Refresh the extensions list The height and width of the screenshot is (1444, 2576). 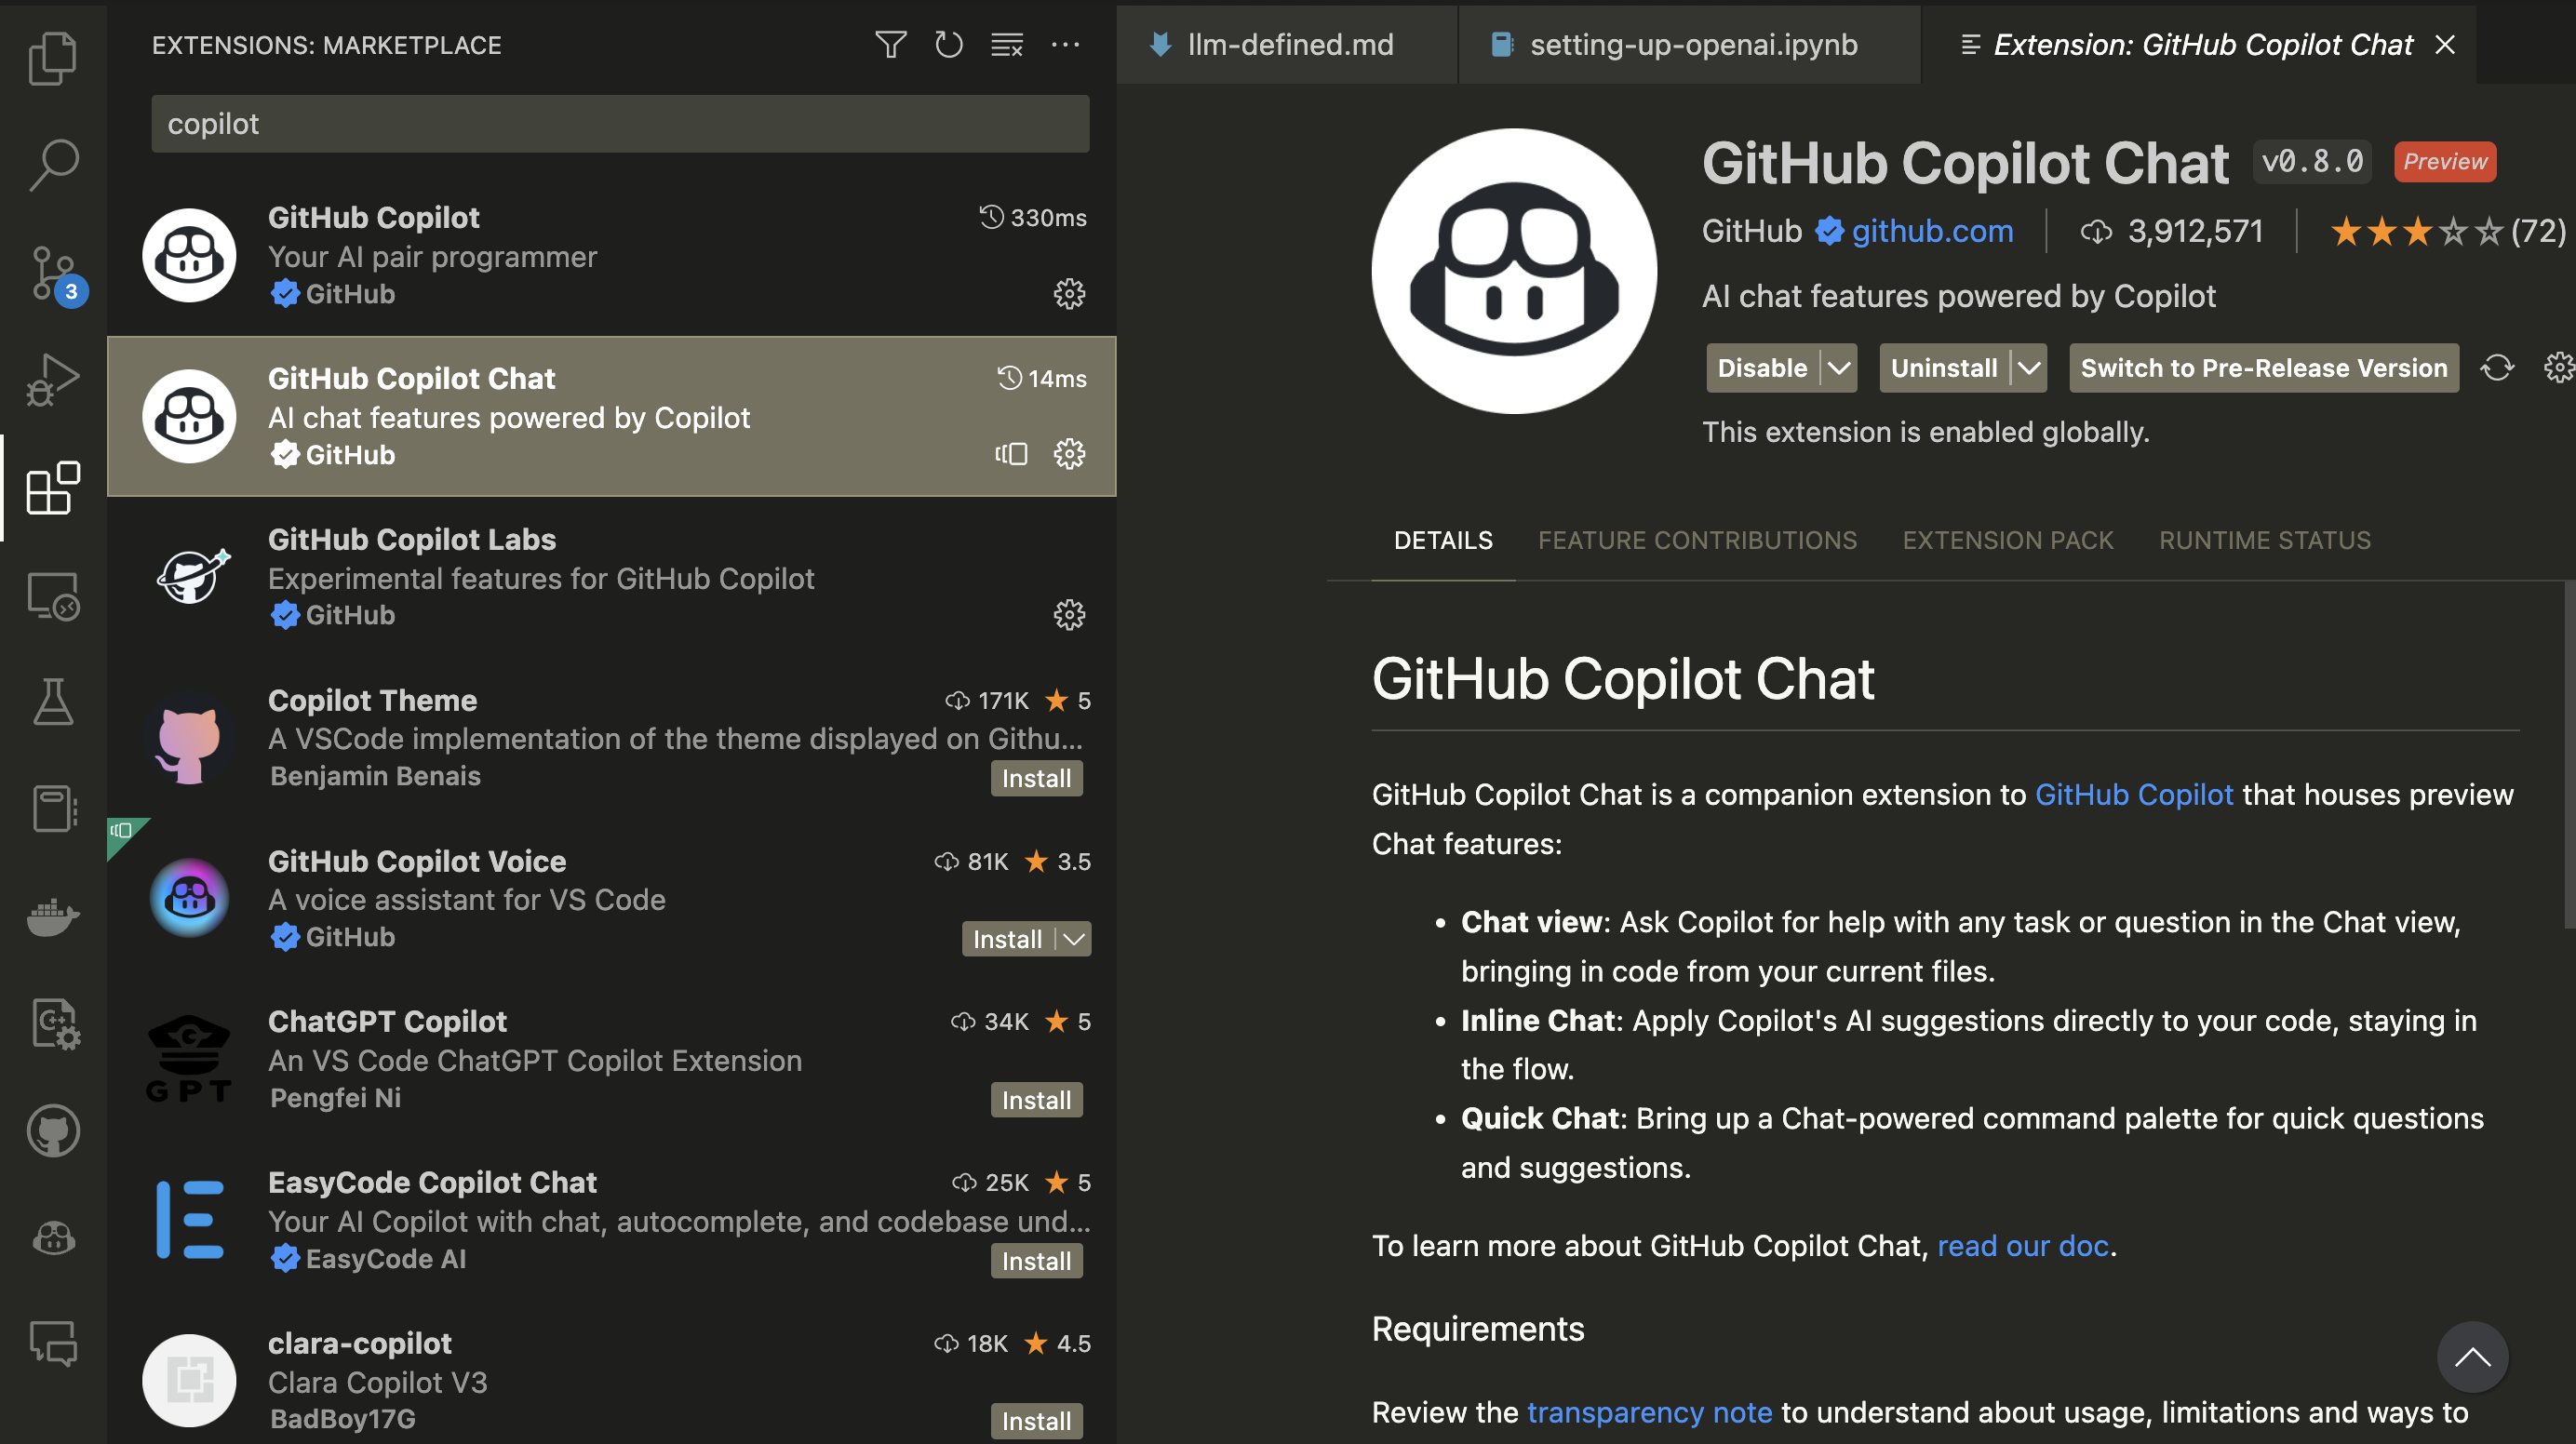click(x=948, y=45)
